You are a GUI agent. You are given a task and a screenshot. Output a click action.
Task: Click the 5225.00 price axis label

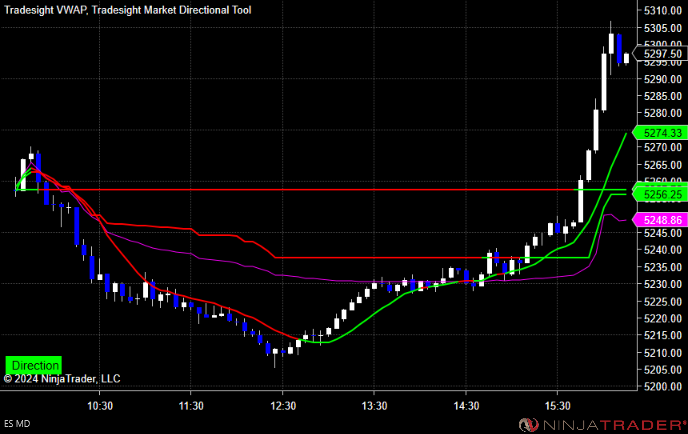(x=663, y=302)
